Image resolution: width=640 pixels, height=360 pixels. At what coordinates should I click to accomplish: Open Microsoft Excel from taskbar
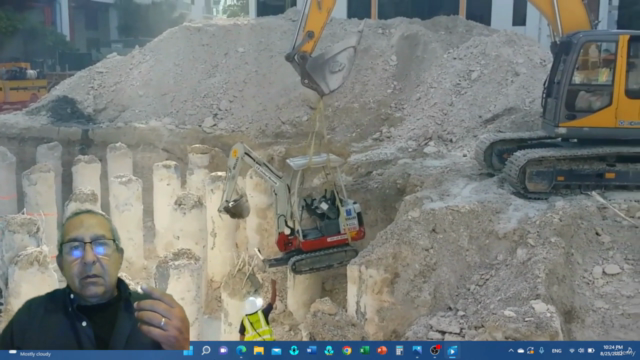pyautogui.click(x=364, y=351)
